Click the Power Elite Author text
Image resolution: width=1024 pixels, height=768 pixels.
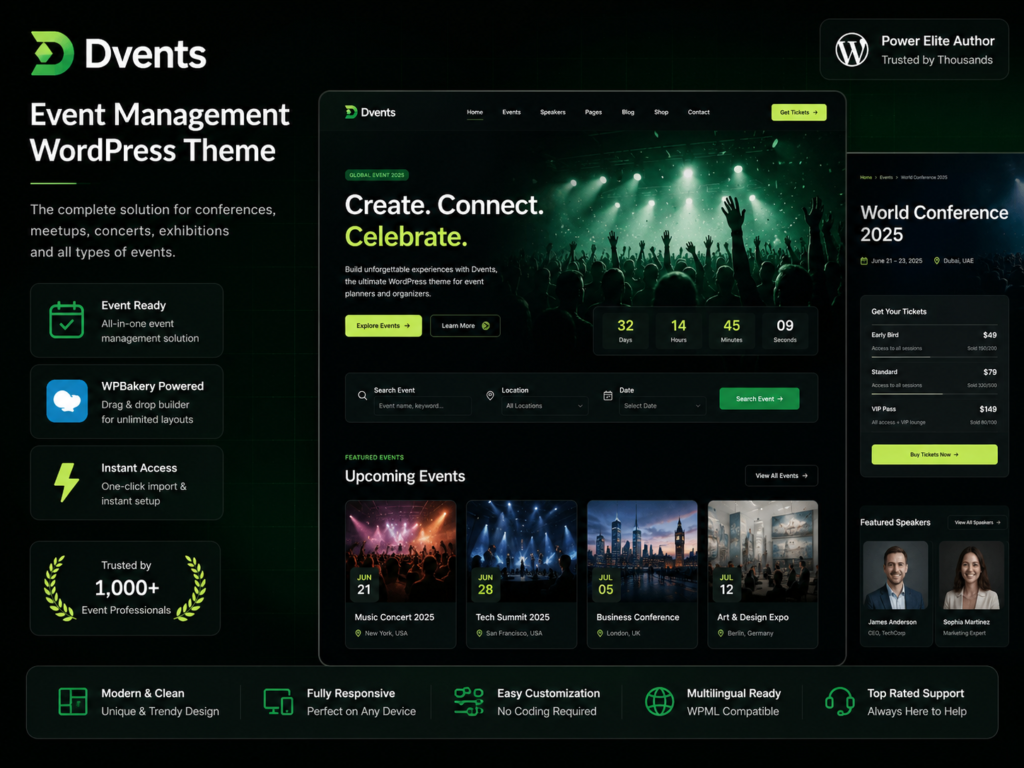pyautogui.click(x=938, y=41)
